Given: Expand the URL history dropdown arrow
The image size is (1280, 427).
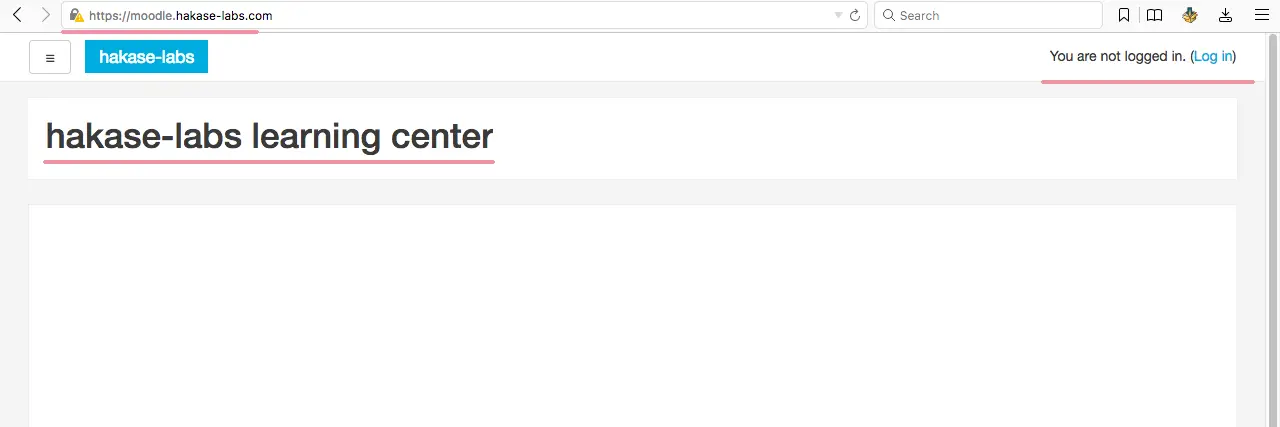Looking at the screenshot, I should point(838,16).
